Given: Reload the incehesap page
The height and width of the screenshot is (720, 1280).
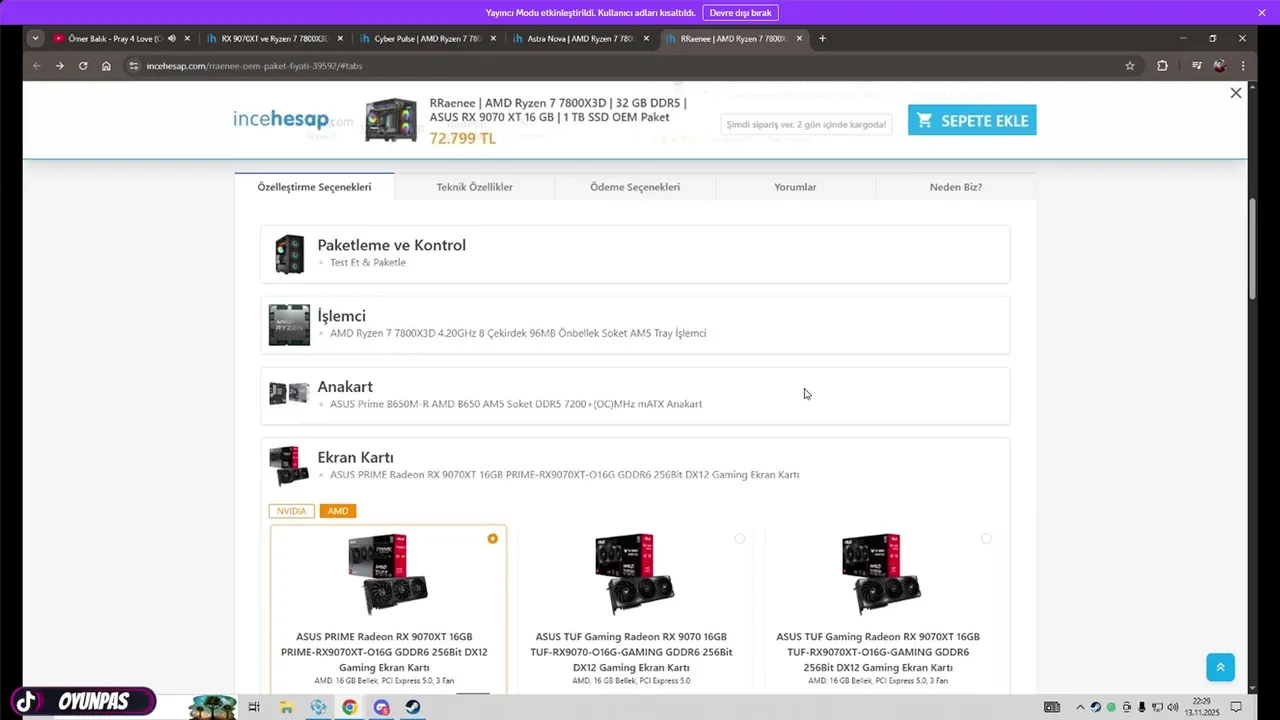Looking at the screenshot, I should [x=83, y=66].
